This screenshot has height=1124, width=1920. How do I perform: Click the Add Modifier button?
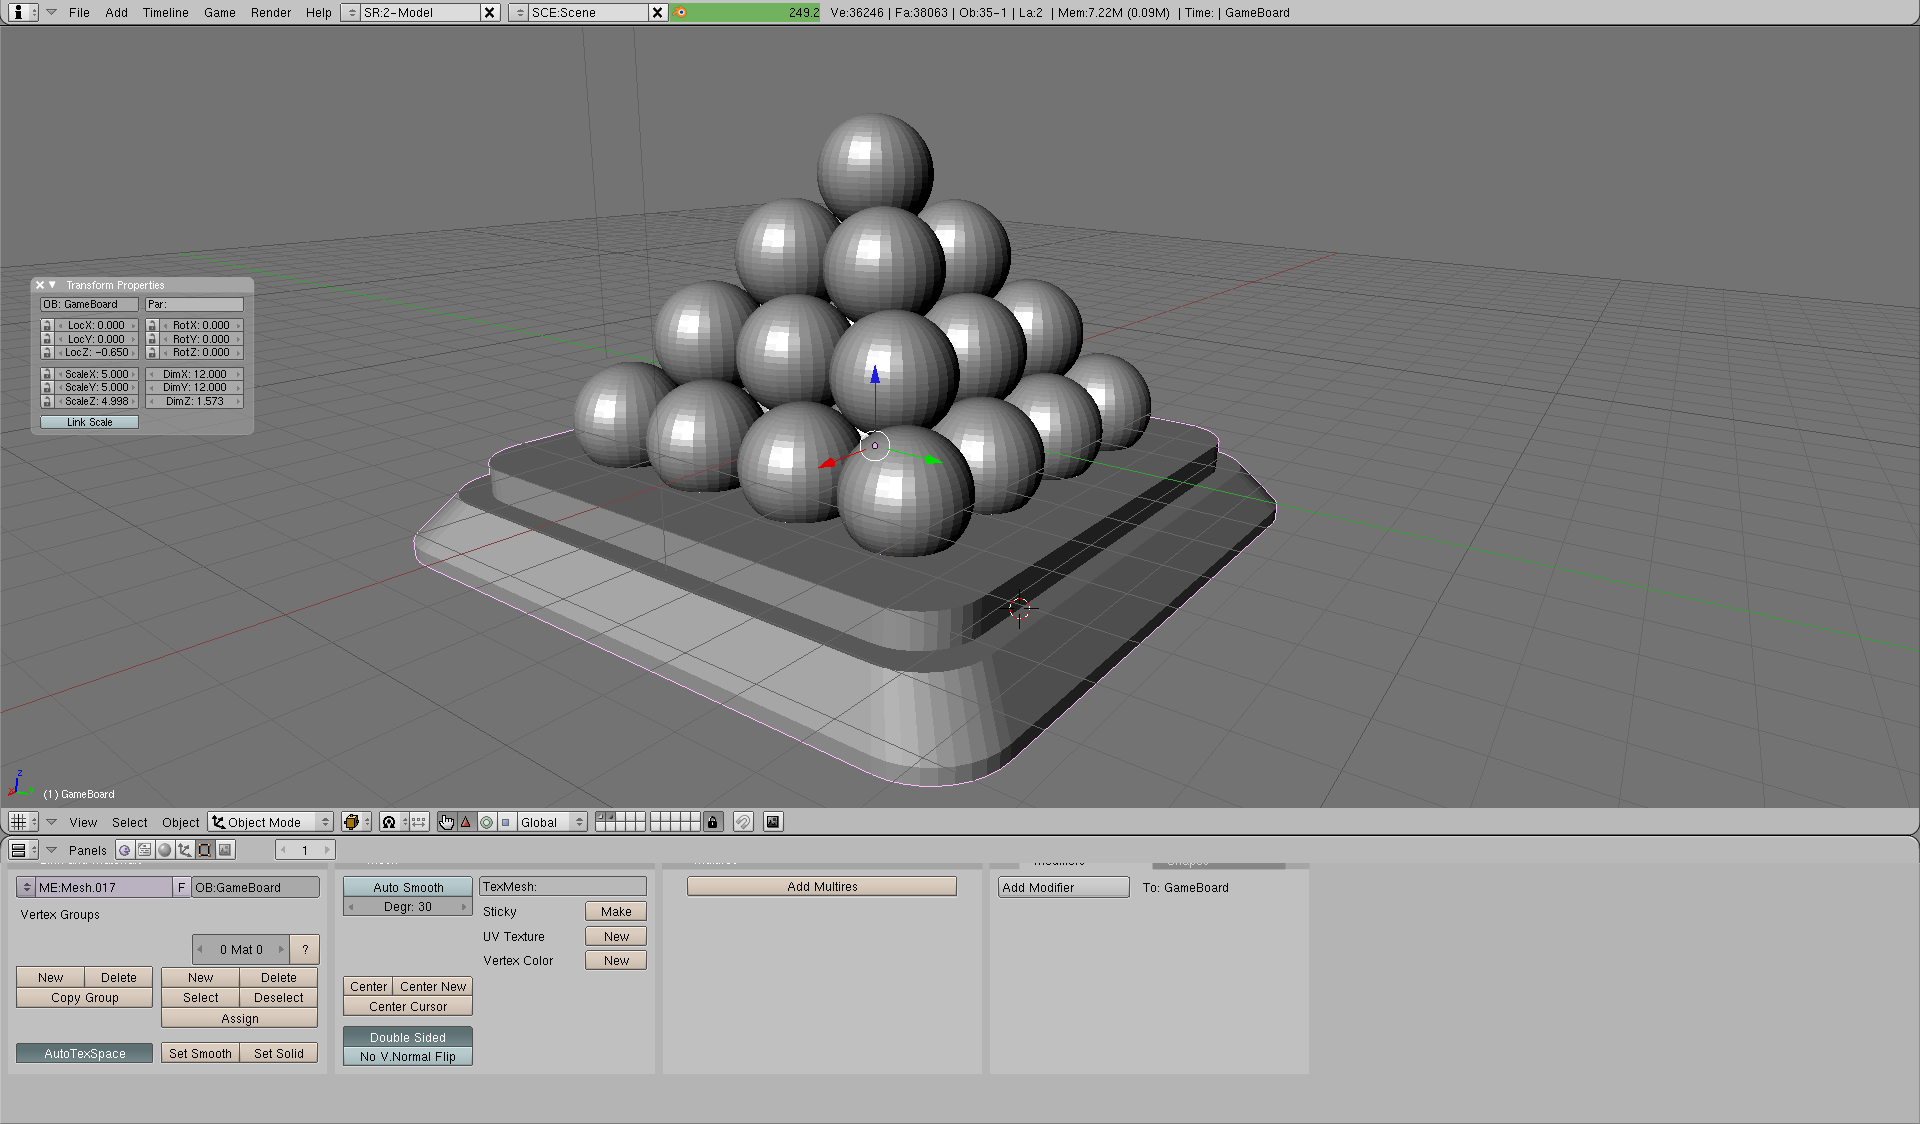tap(1063, 887)
